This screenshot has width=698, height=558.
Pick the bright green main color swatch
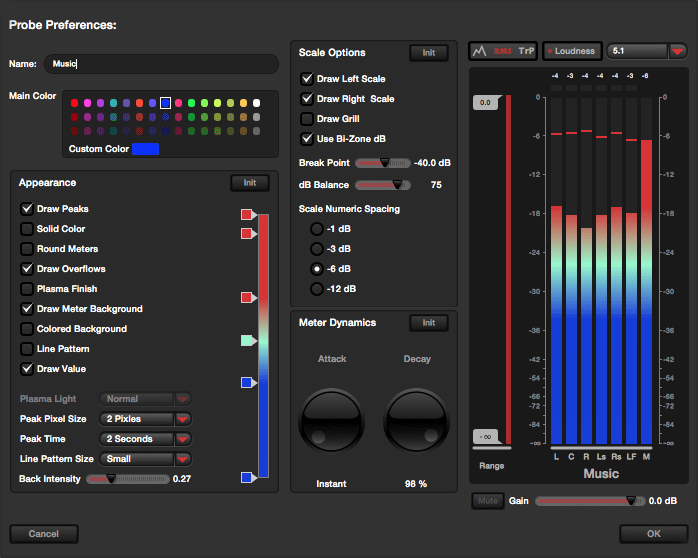(191, 103)
